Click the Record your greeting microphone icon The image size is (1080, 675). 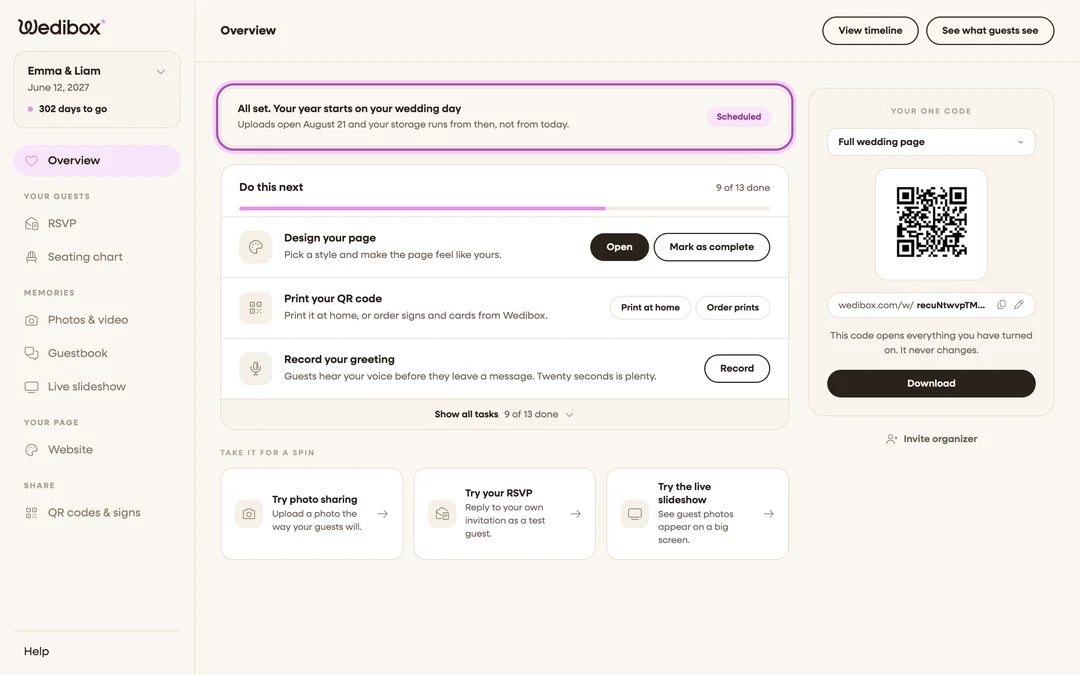[256, 368]
